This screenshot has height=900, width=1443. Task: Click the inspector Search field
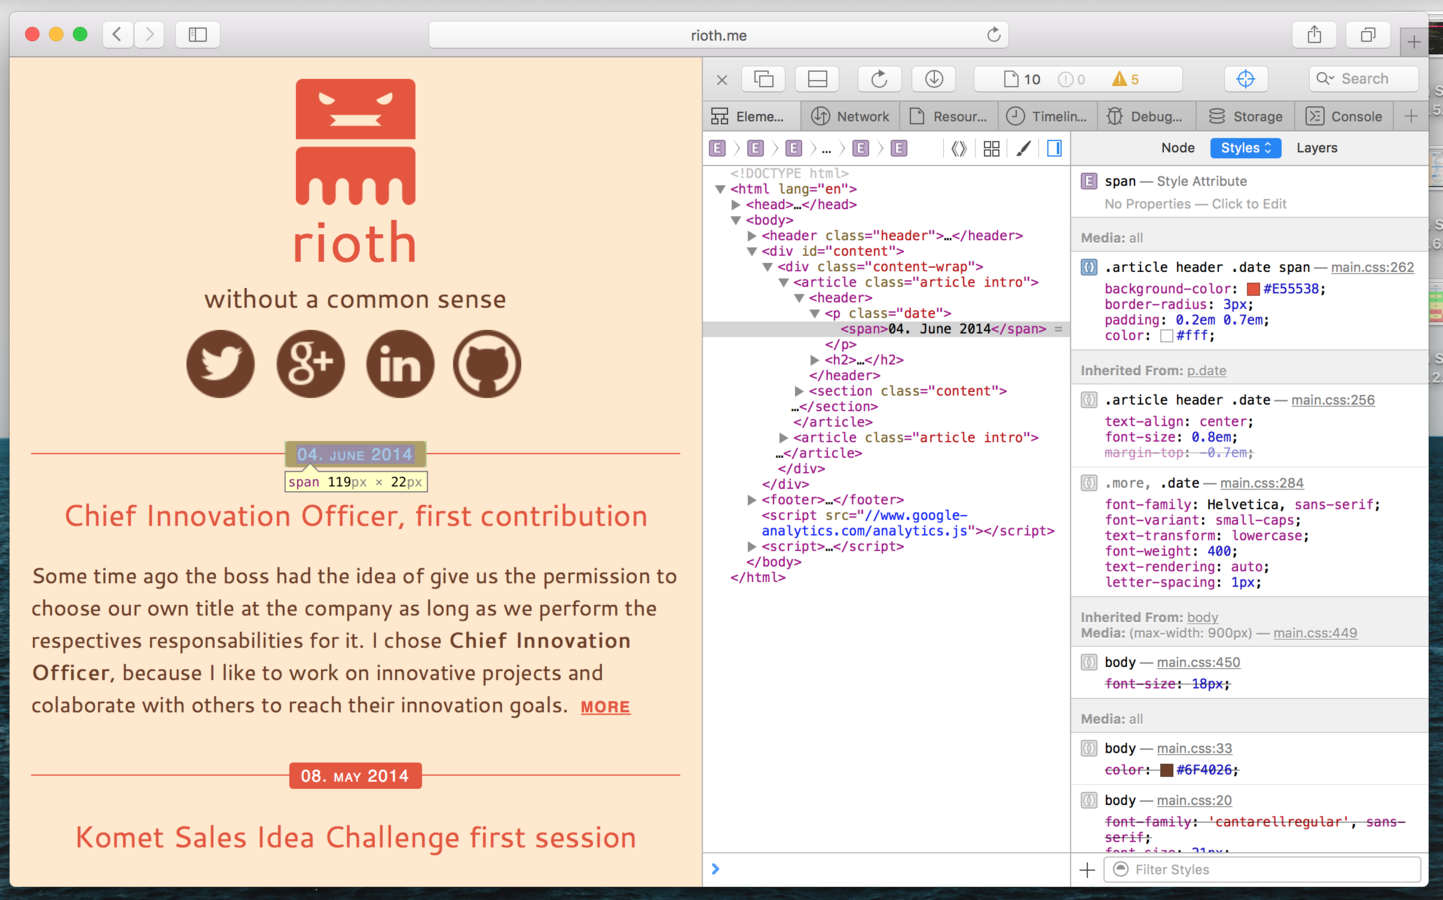pos(1363,78)
